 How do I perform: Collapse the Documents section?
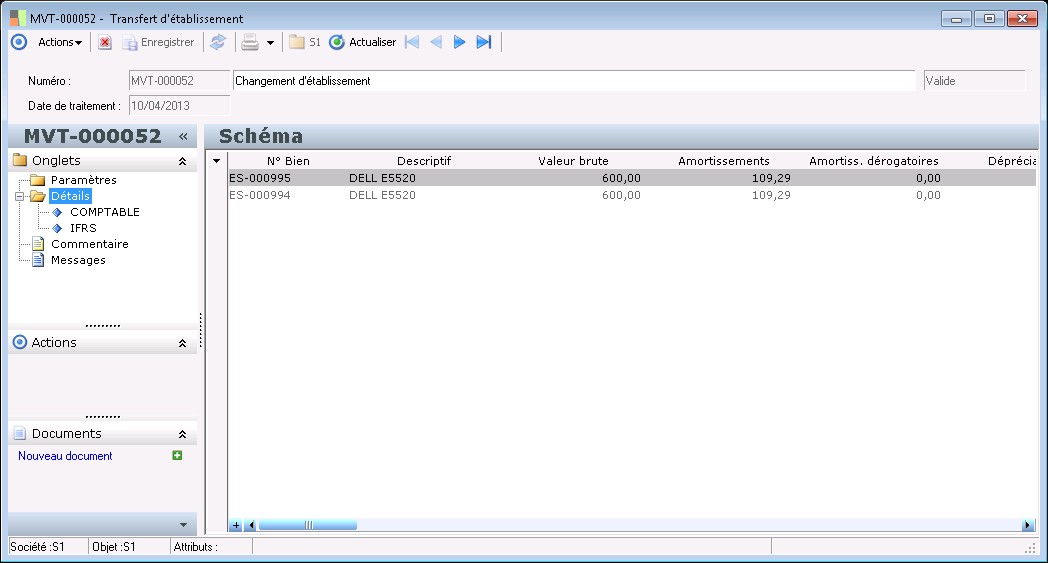click(182, 435)
